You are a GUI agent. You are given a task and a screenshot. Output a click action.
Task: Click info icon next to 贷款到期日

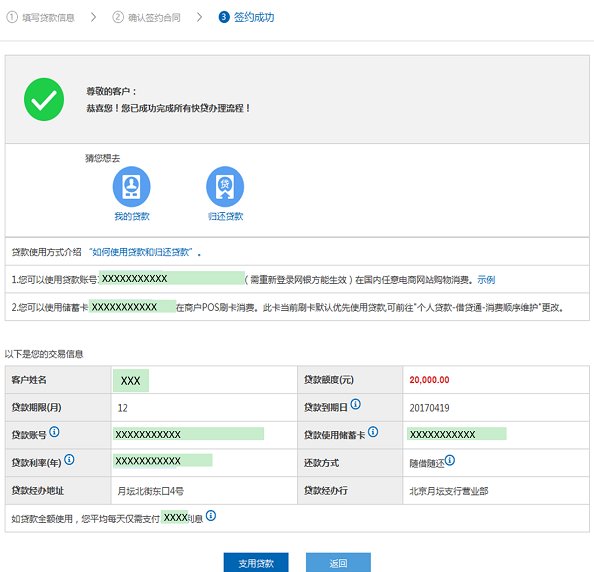tap(355, 404)
